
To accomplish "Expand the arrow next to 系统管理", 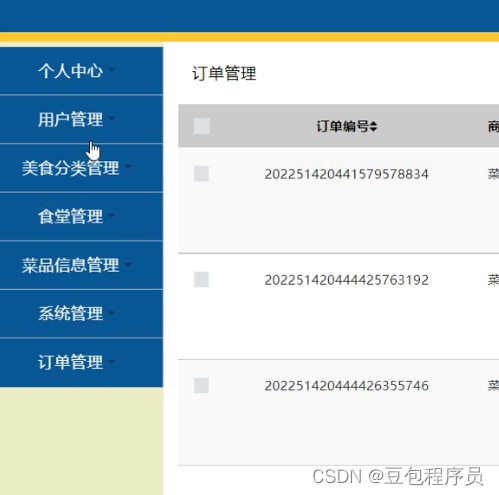I will [x=111, y=313].
